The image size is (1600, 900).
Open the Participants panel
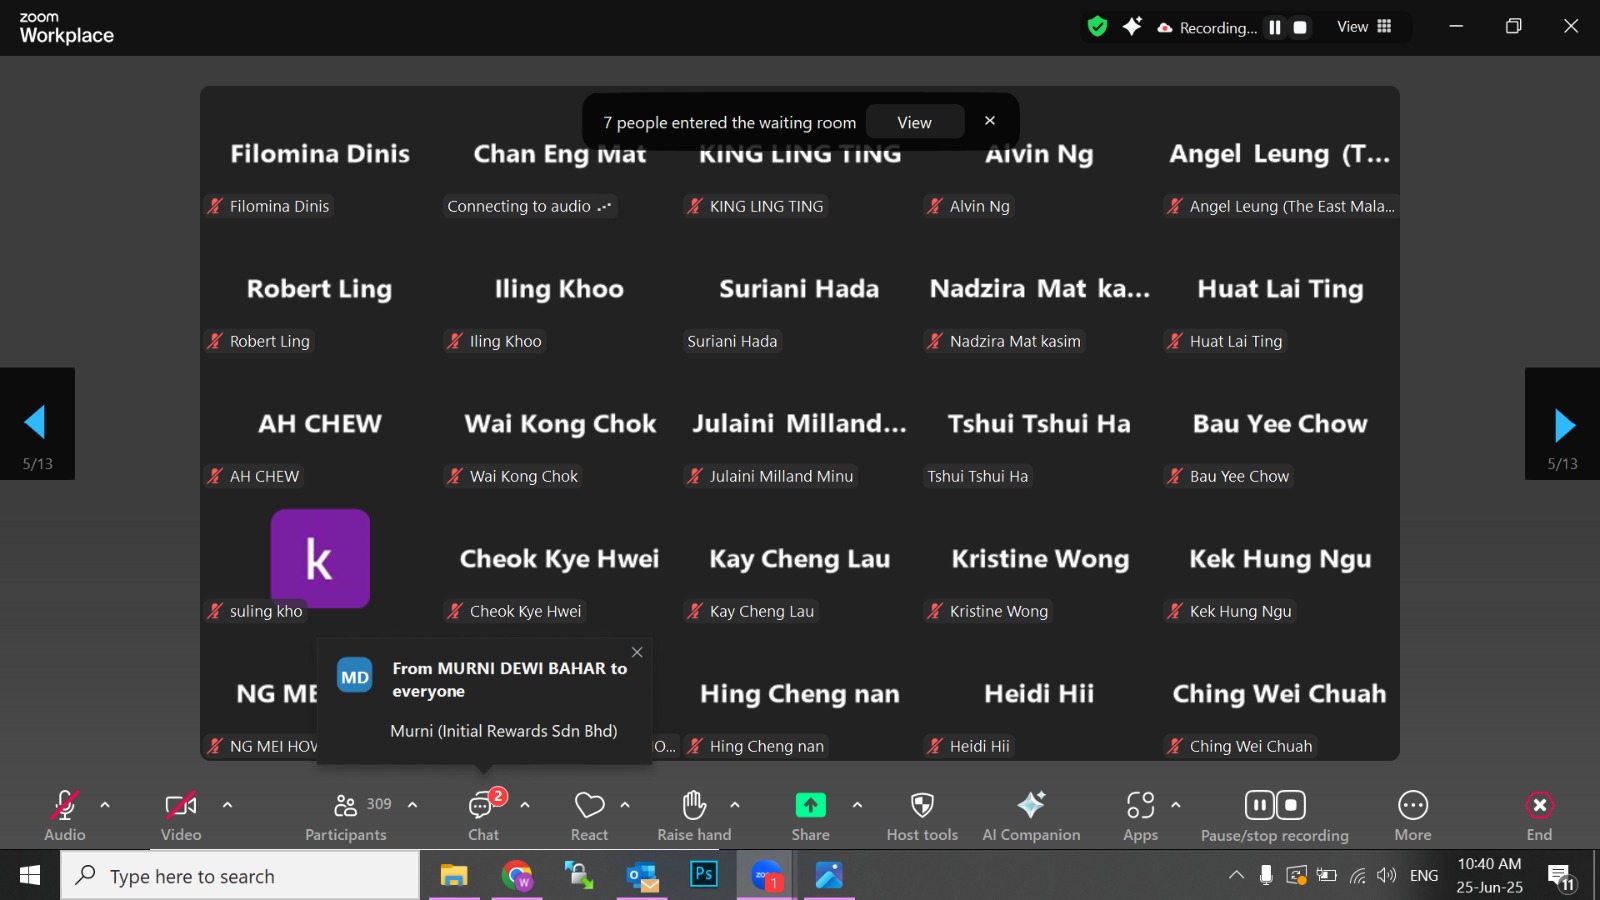tap(346, 816)
